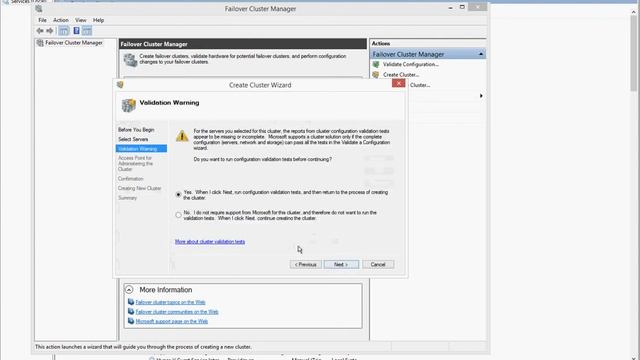The width and height of the screenshot is (640, 360).
Task: Open Failover cluster communities on the Web
Action: point(177,312)
